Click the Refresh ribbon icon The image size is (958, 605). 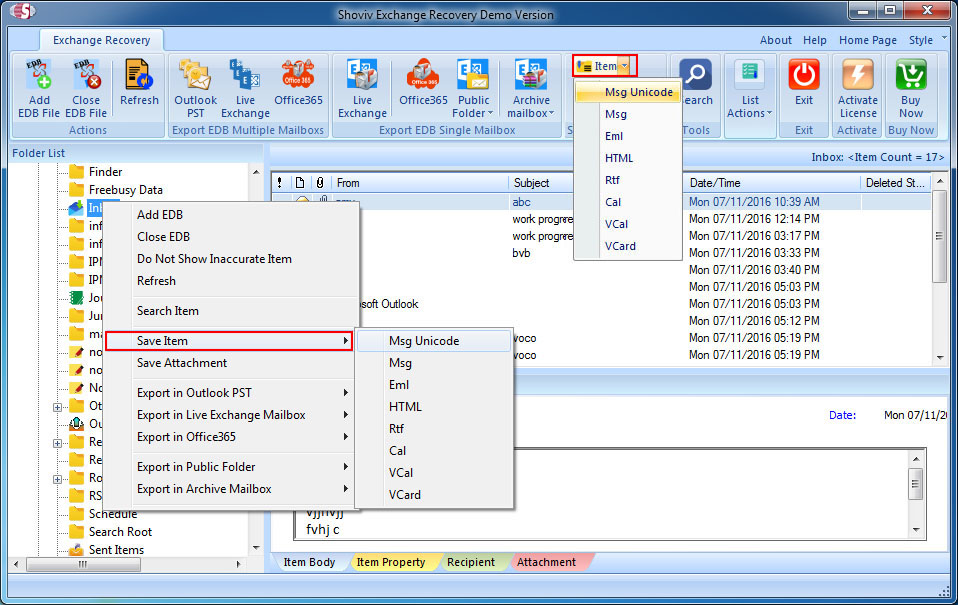pos(138,76)
